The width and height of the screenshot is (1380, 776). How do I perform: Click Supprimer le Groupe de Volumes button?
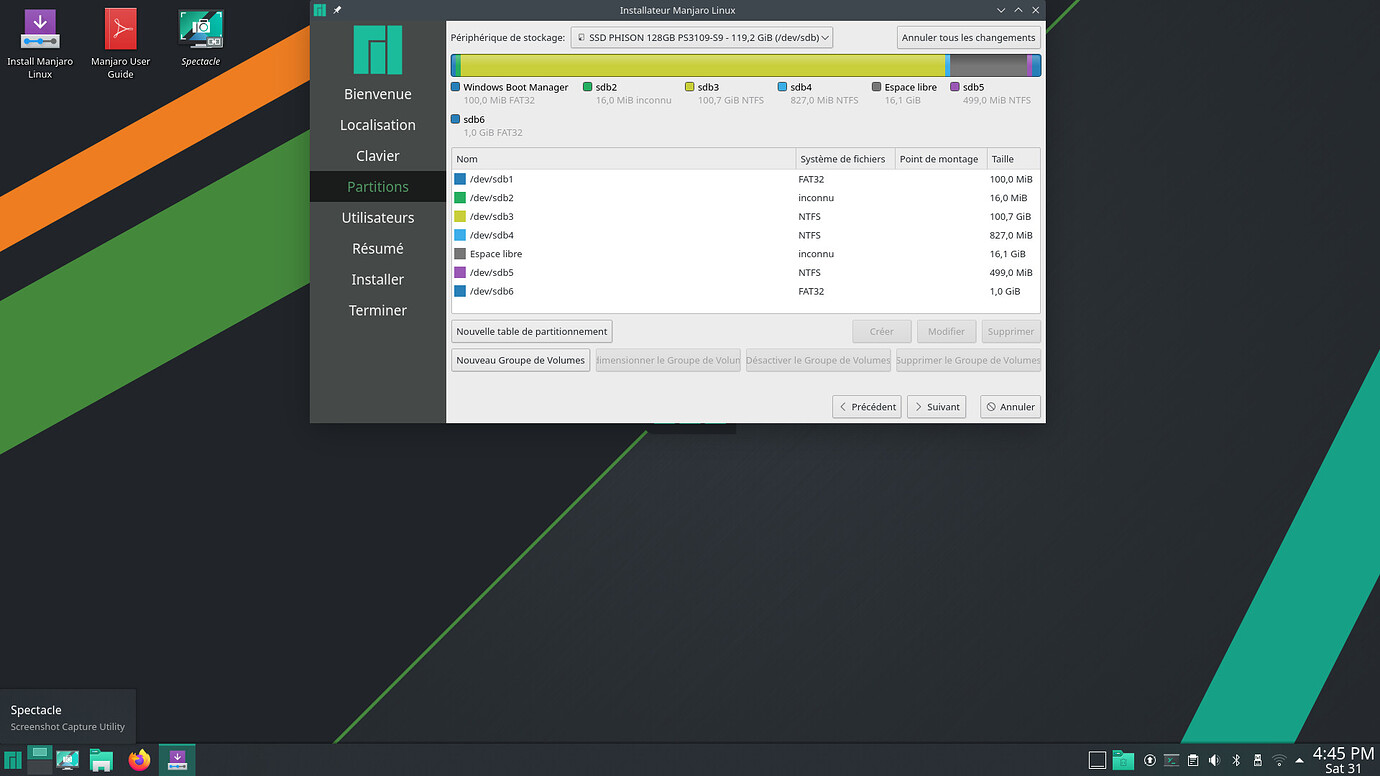968,360
